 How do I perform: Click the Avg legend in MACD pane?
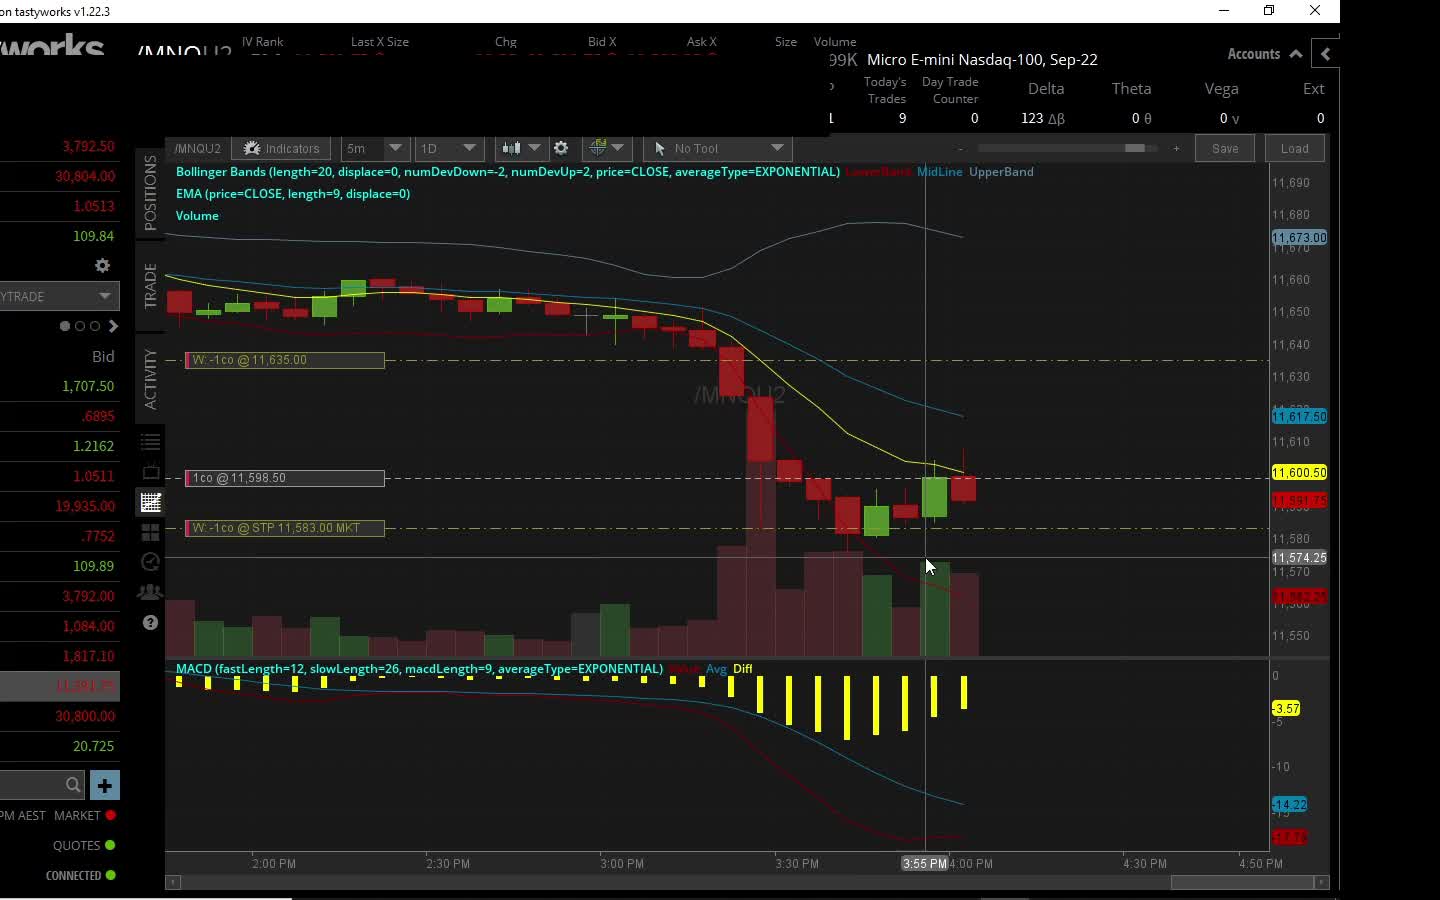[x=716, y=669]
